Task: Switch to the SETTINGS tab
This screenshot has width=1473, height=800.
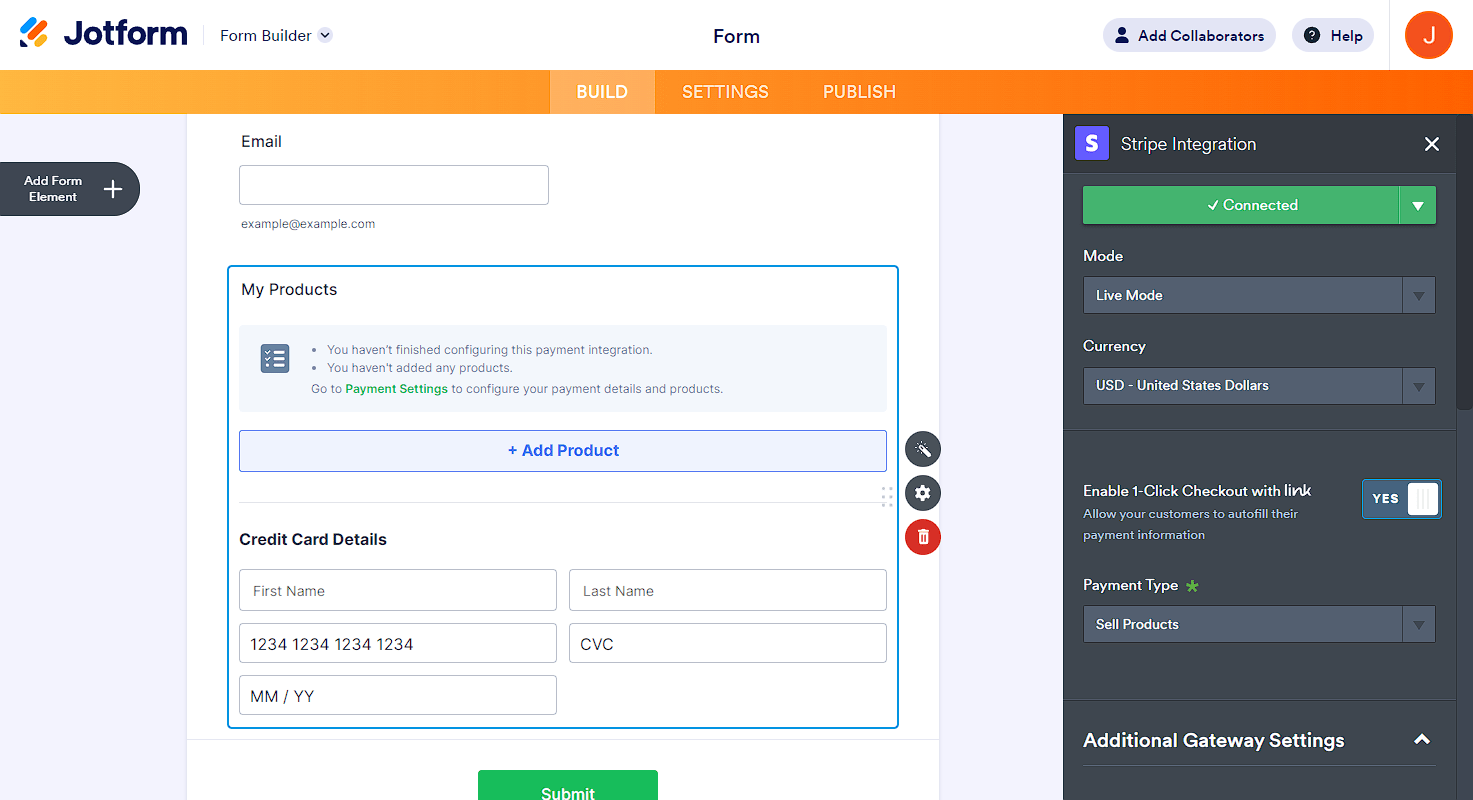Action: click(725, 92)
